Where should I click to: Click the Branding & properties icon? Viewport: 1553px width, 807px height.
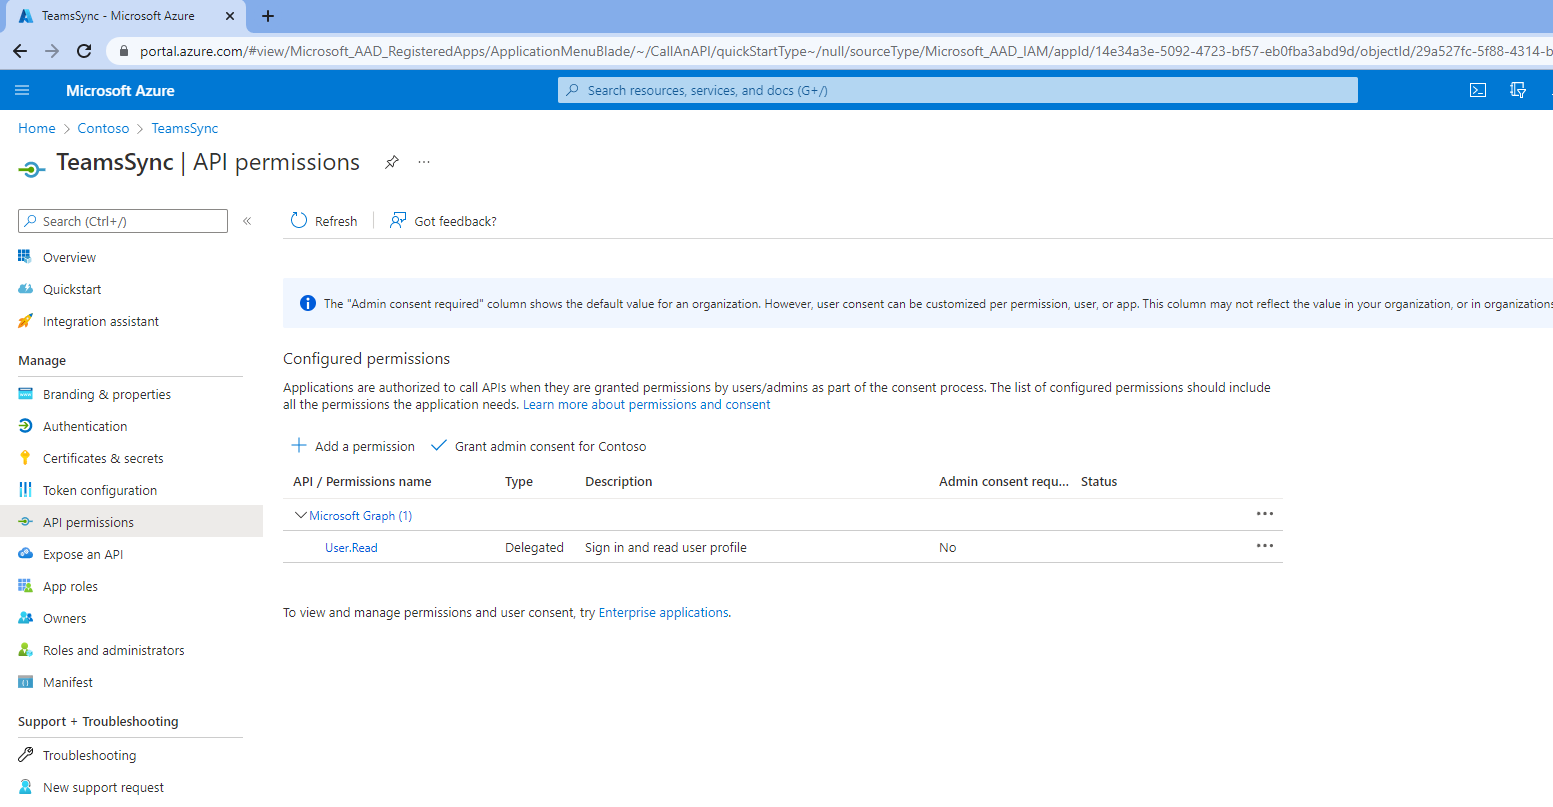click(25, 394)
